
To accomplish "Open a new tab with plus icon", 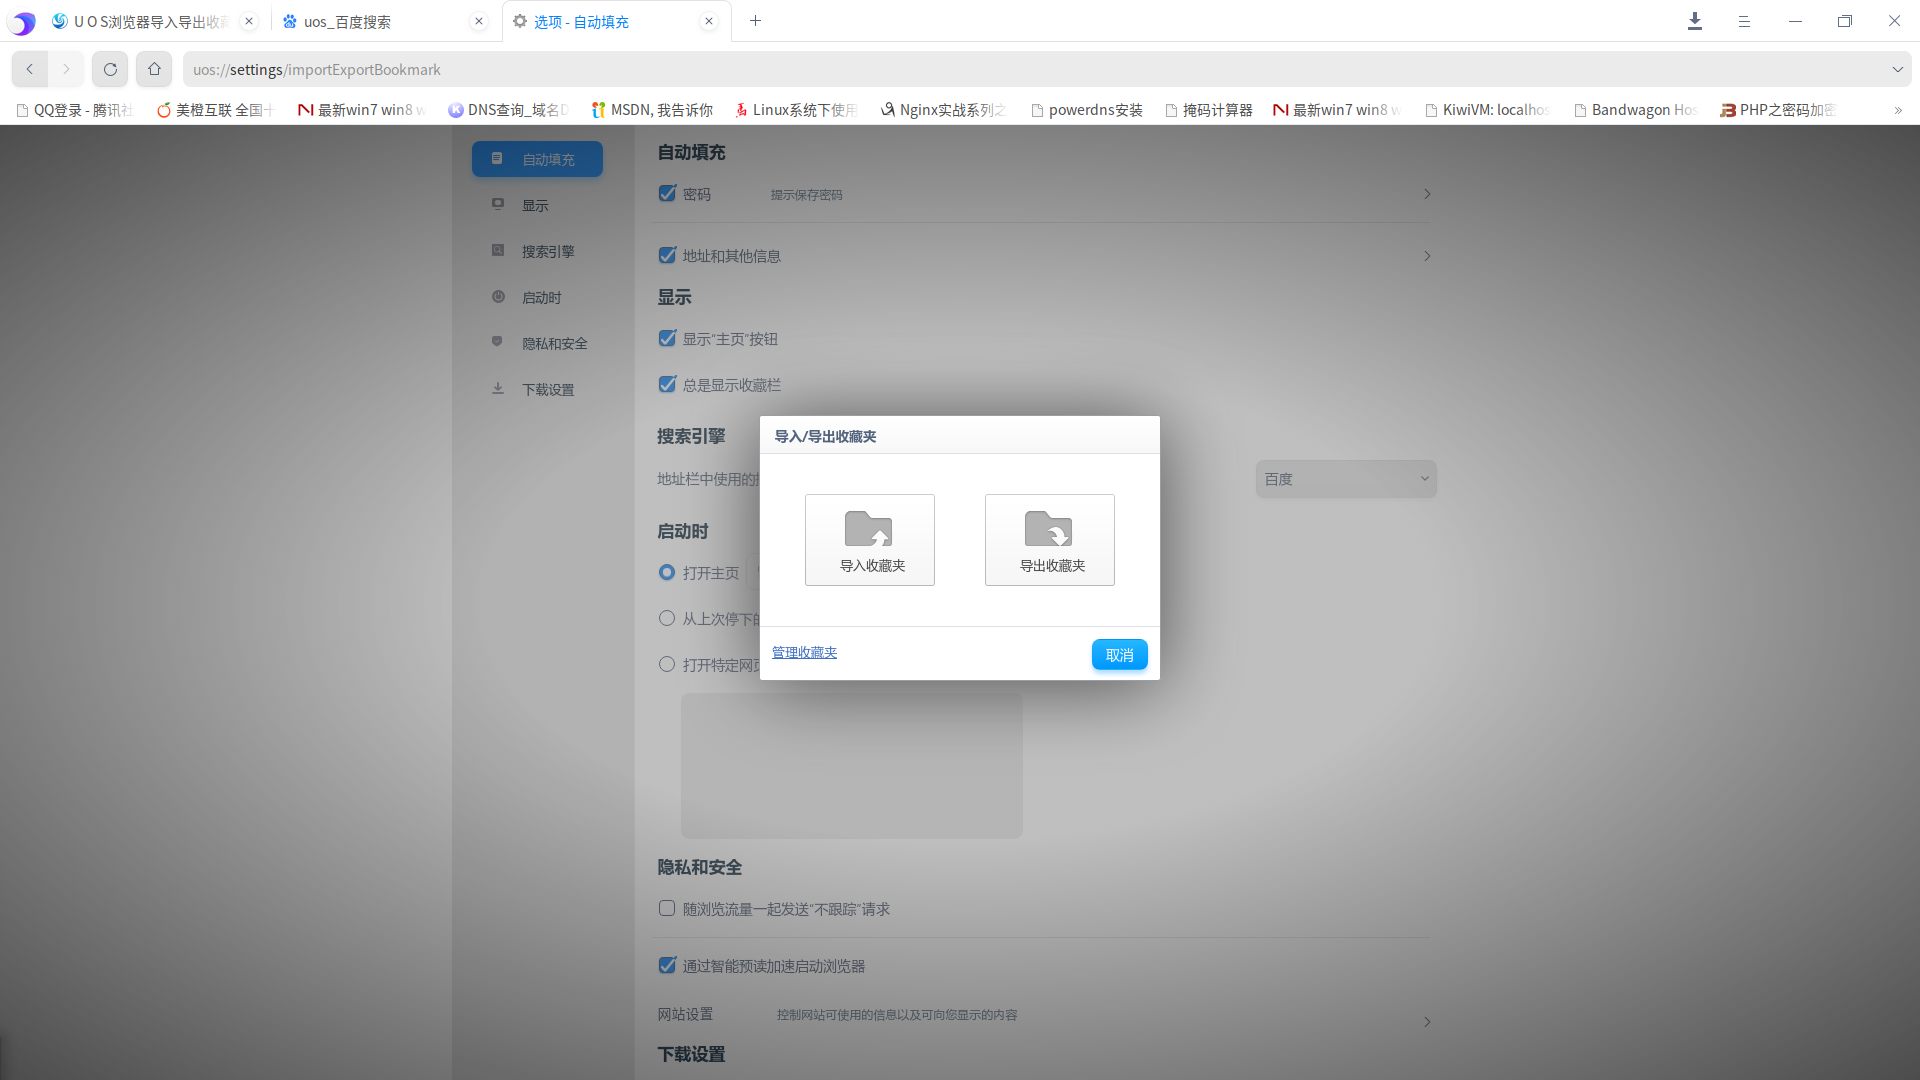I will pyautogui.click(x=755, y=21).
